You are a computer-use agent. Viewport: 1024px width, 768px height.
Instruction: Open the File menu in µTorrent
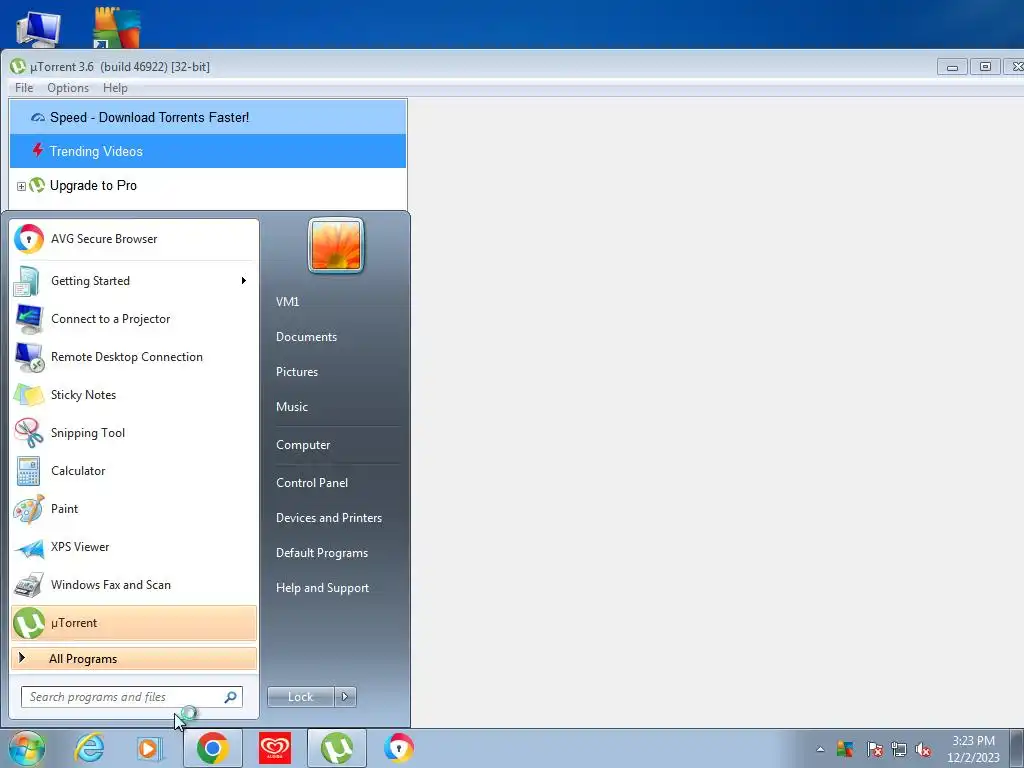tap(24, 88)
